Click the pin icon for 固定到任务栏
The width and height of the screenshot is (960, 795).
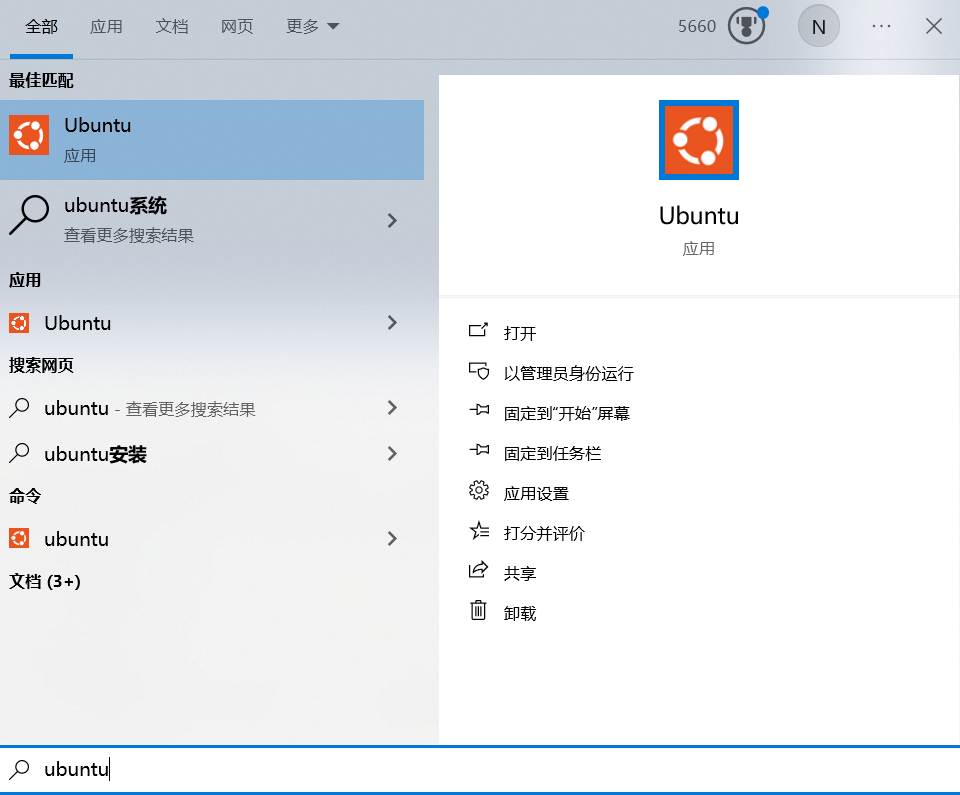[479, 451]
